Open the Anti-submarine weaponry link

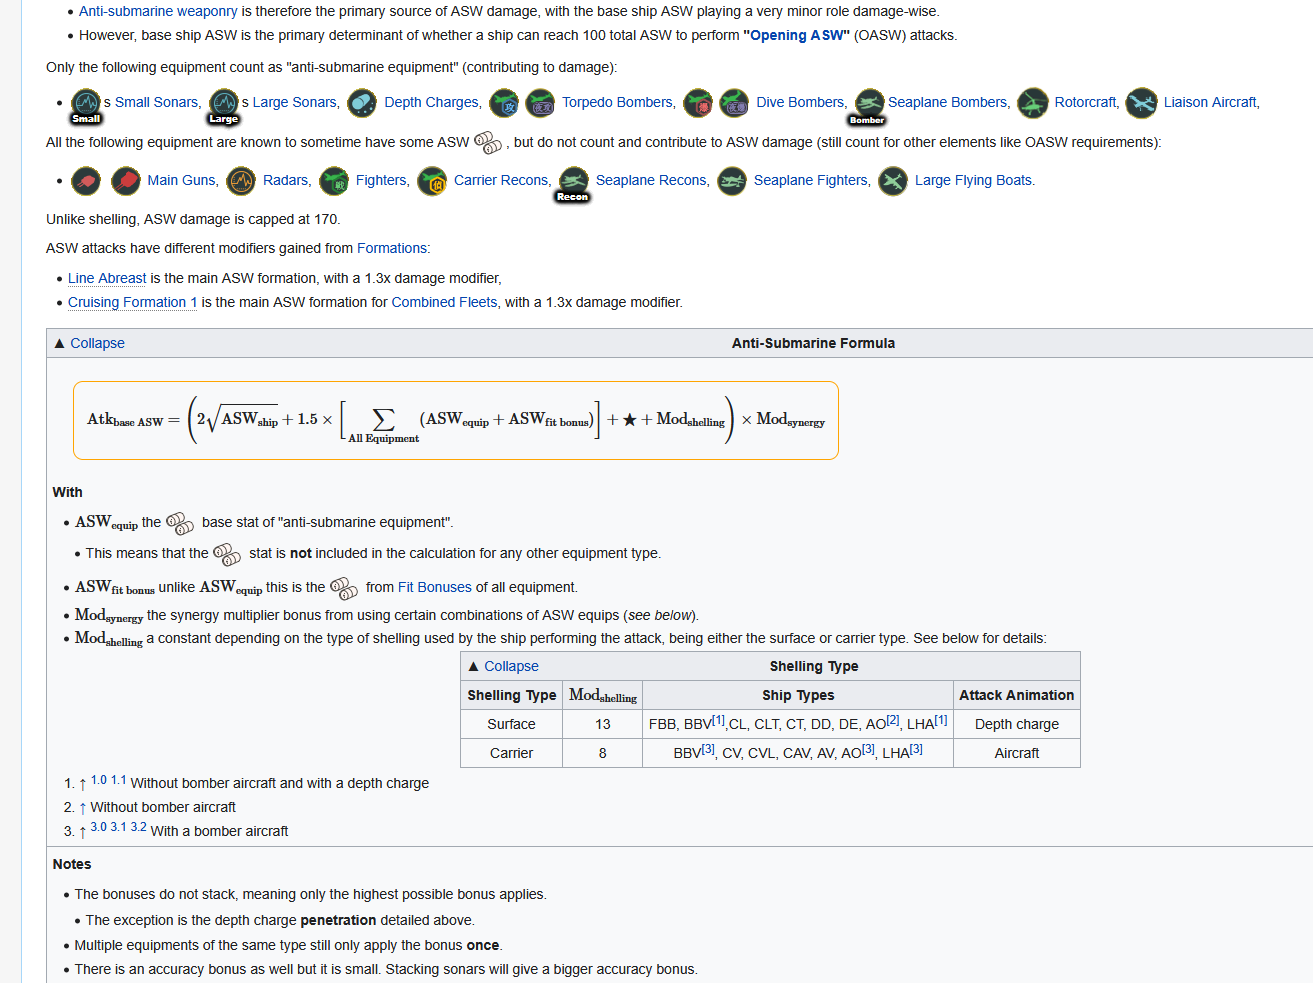tap(158, 11)
